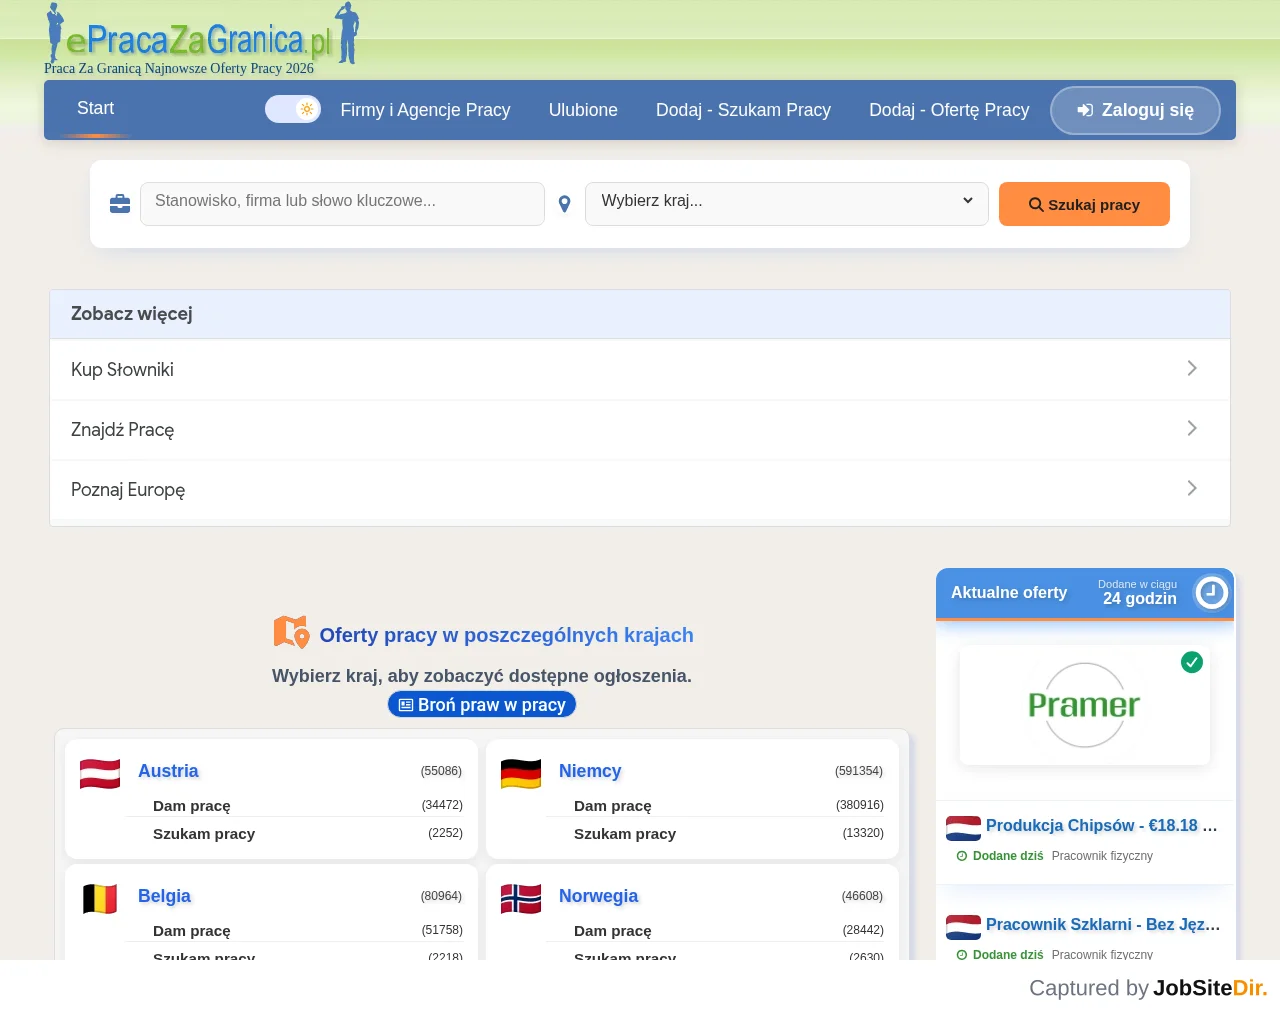Click the Belgium flag icon
Screen dimensions: 1280x1018
pos(100,899)
